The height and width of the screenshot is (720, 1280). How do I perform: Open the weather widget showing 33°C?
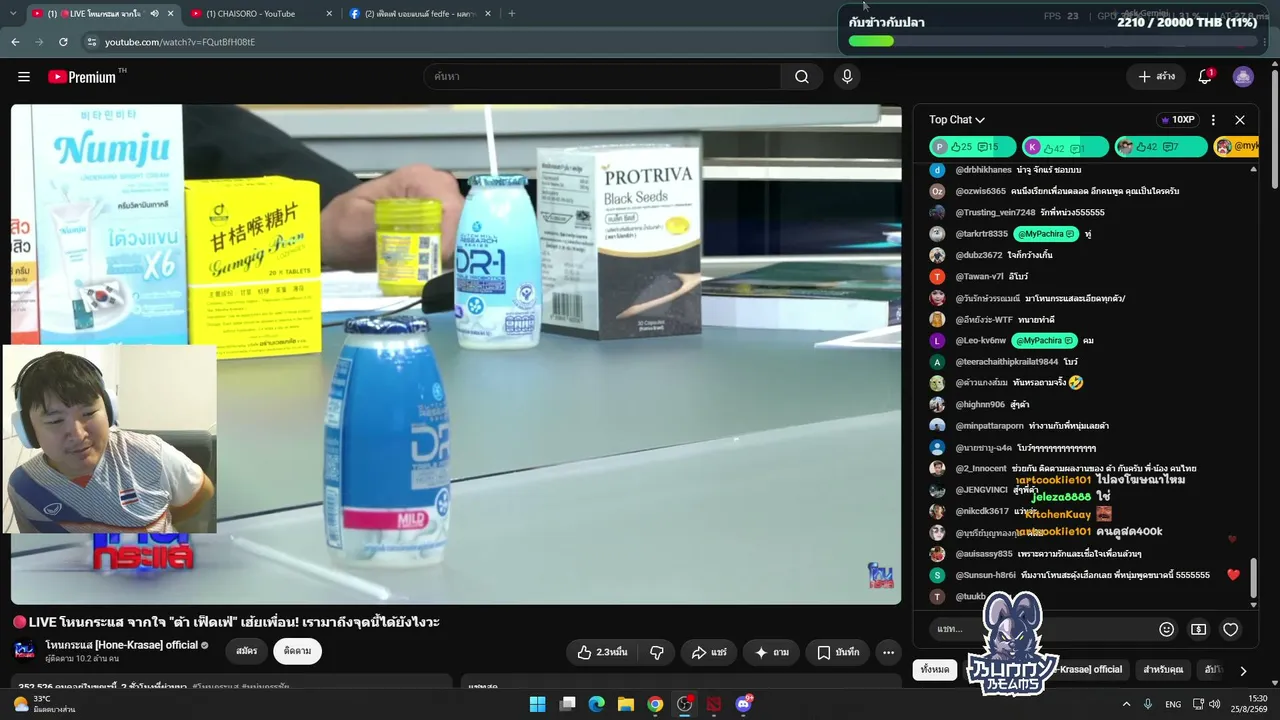pyautogui.click(x=44, y=704)
